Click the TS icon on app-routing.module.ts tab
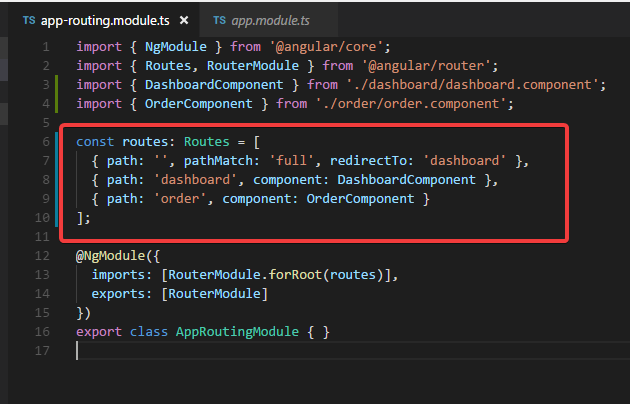The image size is (630, 404). click(29, 20)
